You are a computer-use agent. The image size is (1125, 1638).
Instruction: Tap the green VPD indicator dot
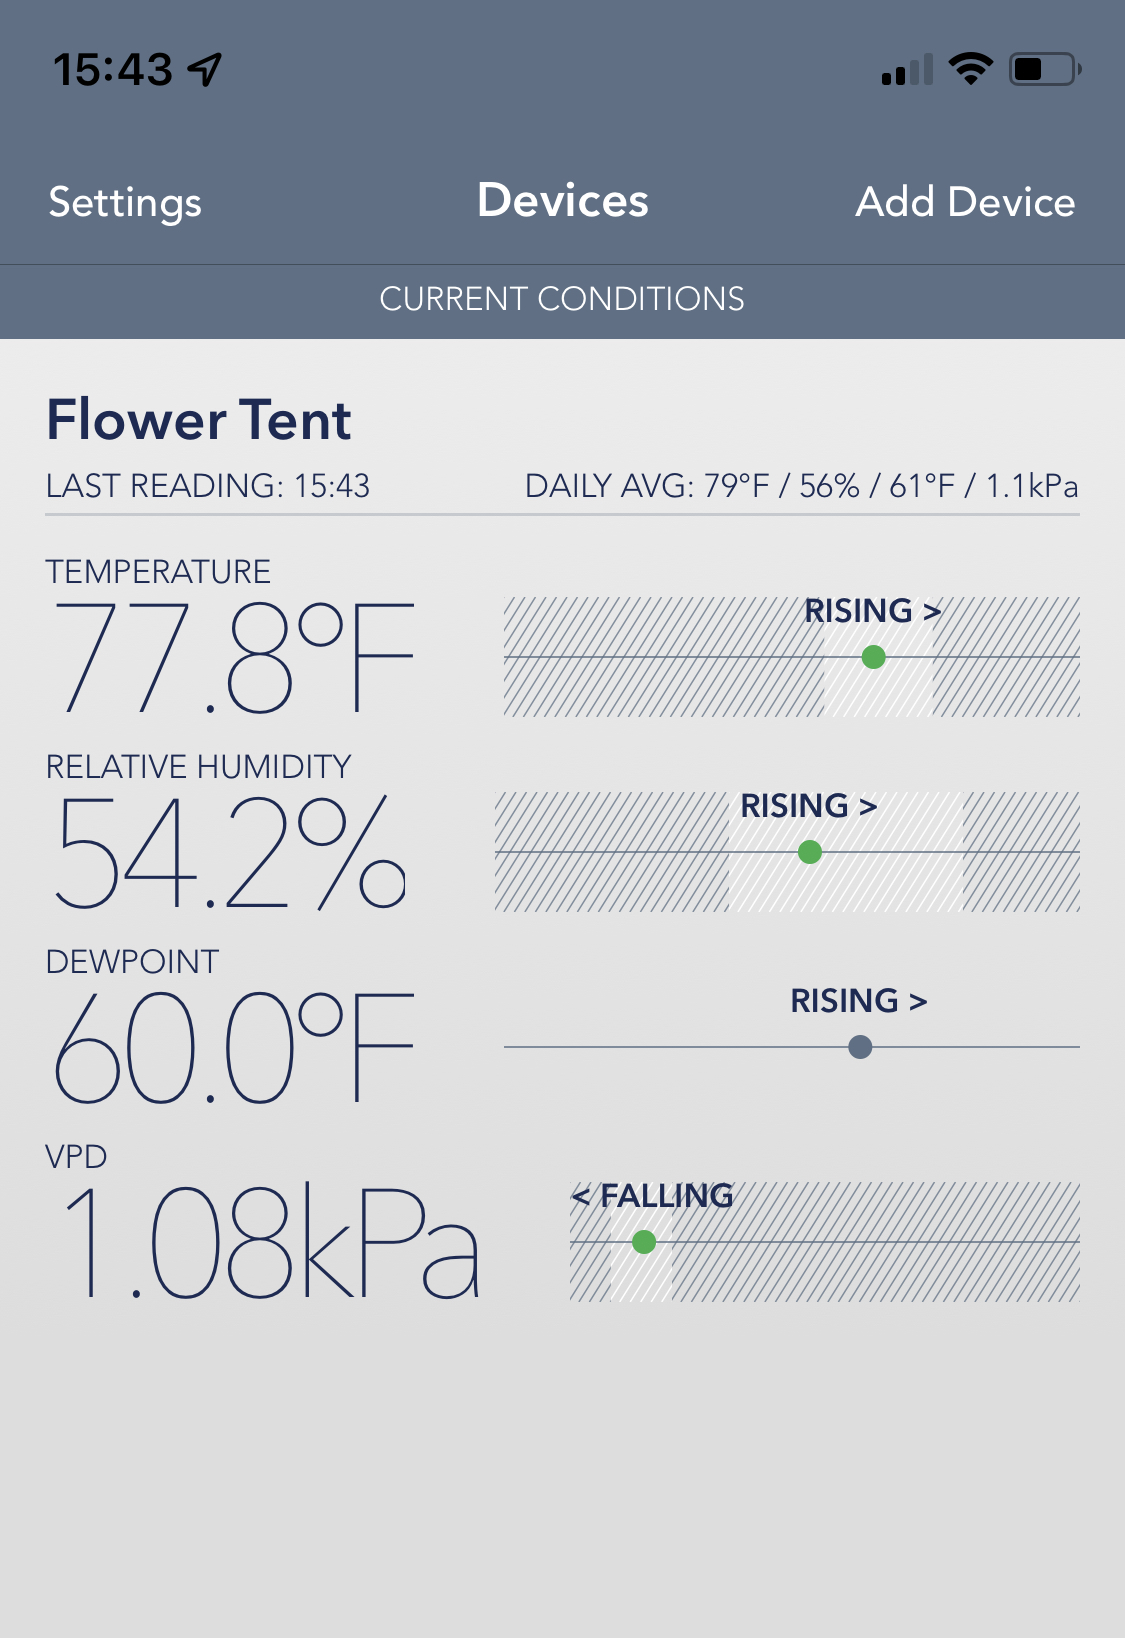point(644,1242)
